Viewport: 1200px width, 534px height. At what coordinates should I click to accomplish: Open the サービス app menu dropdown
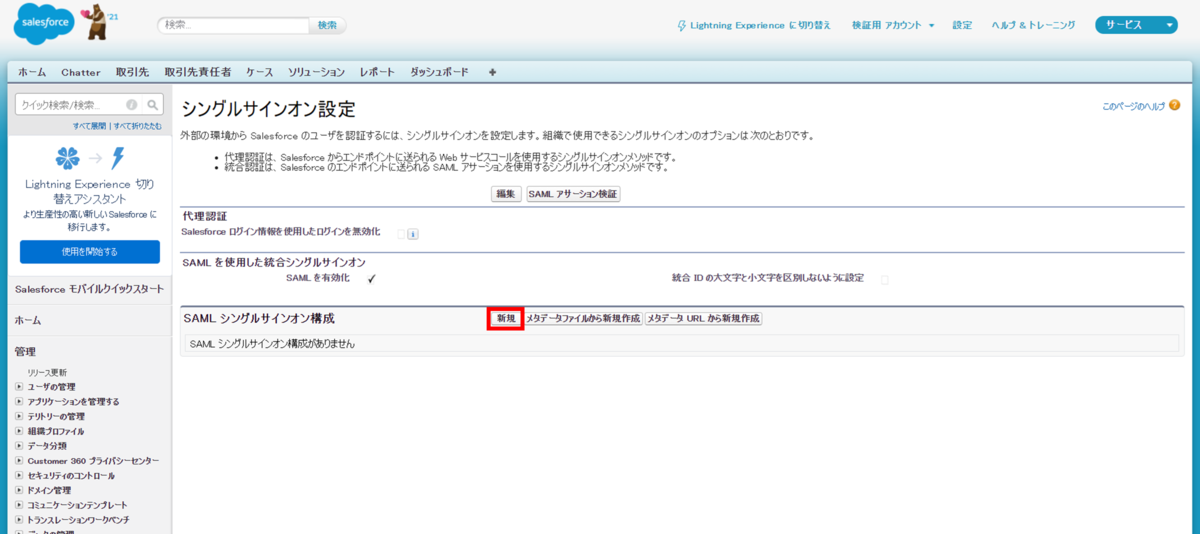[1136, 25]
